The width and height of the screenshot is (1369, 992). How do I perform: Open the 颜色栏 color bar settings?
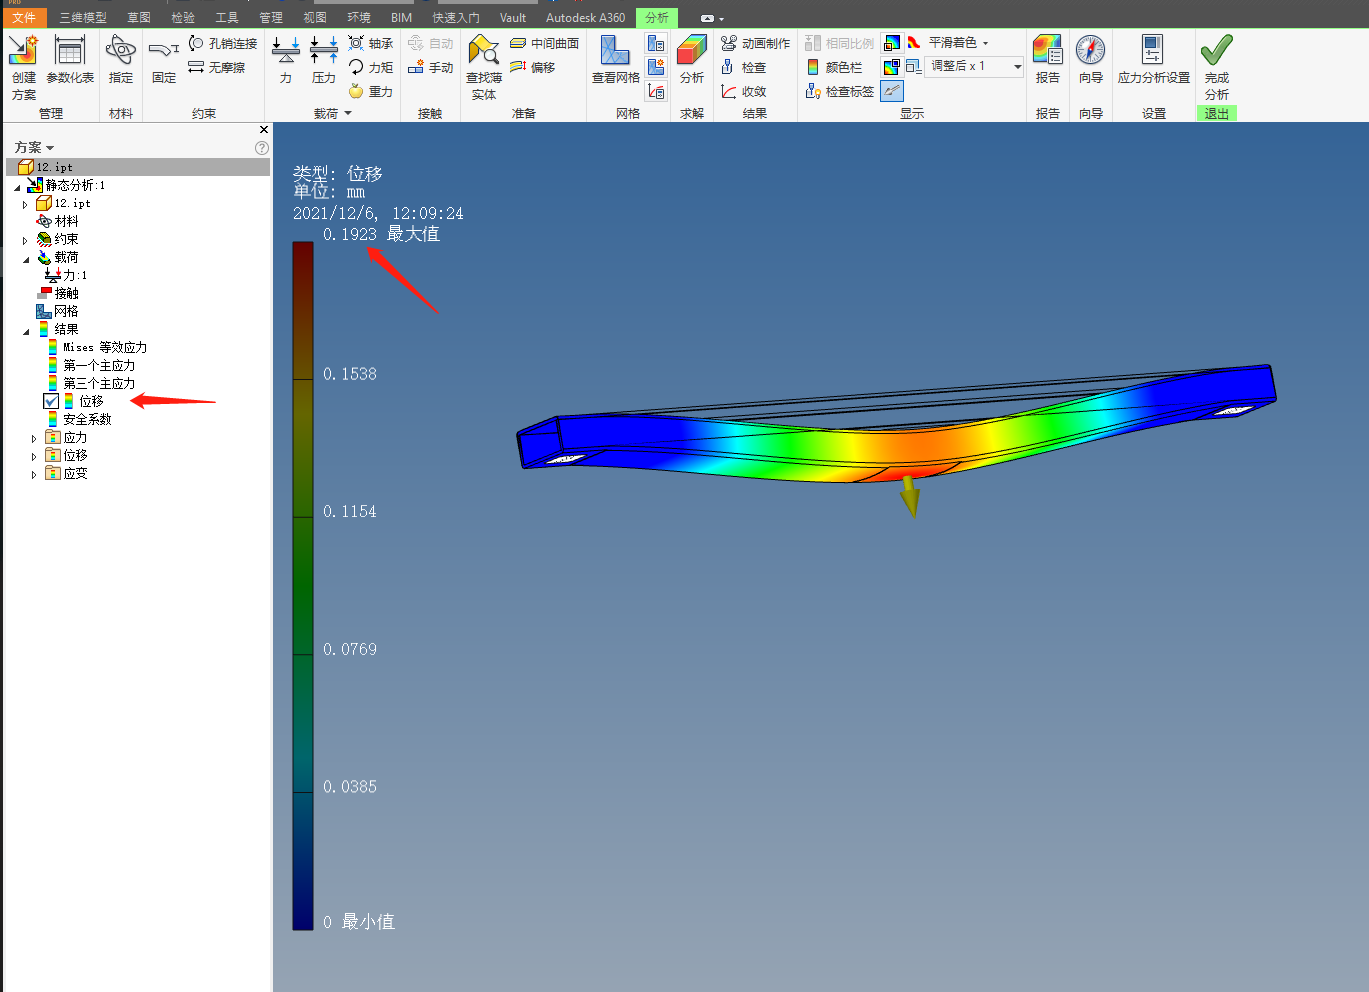click(x=835, y=67)
